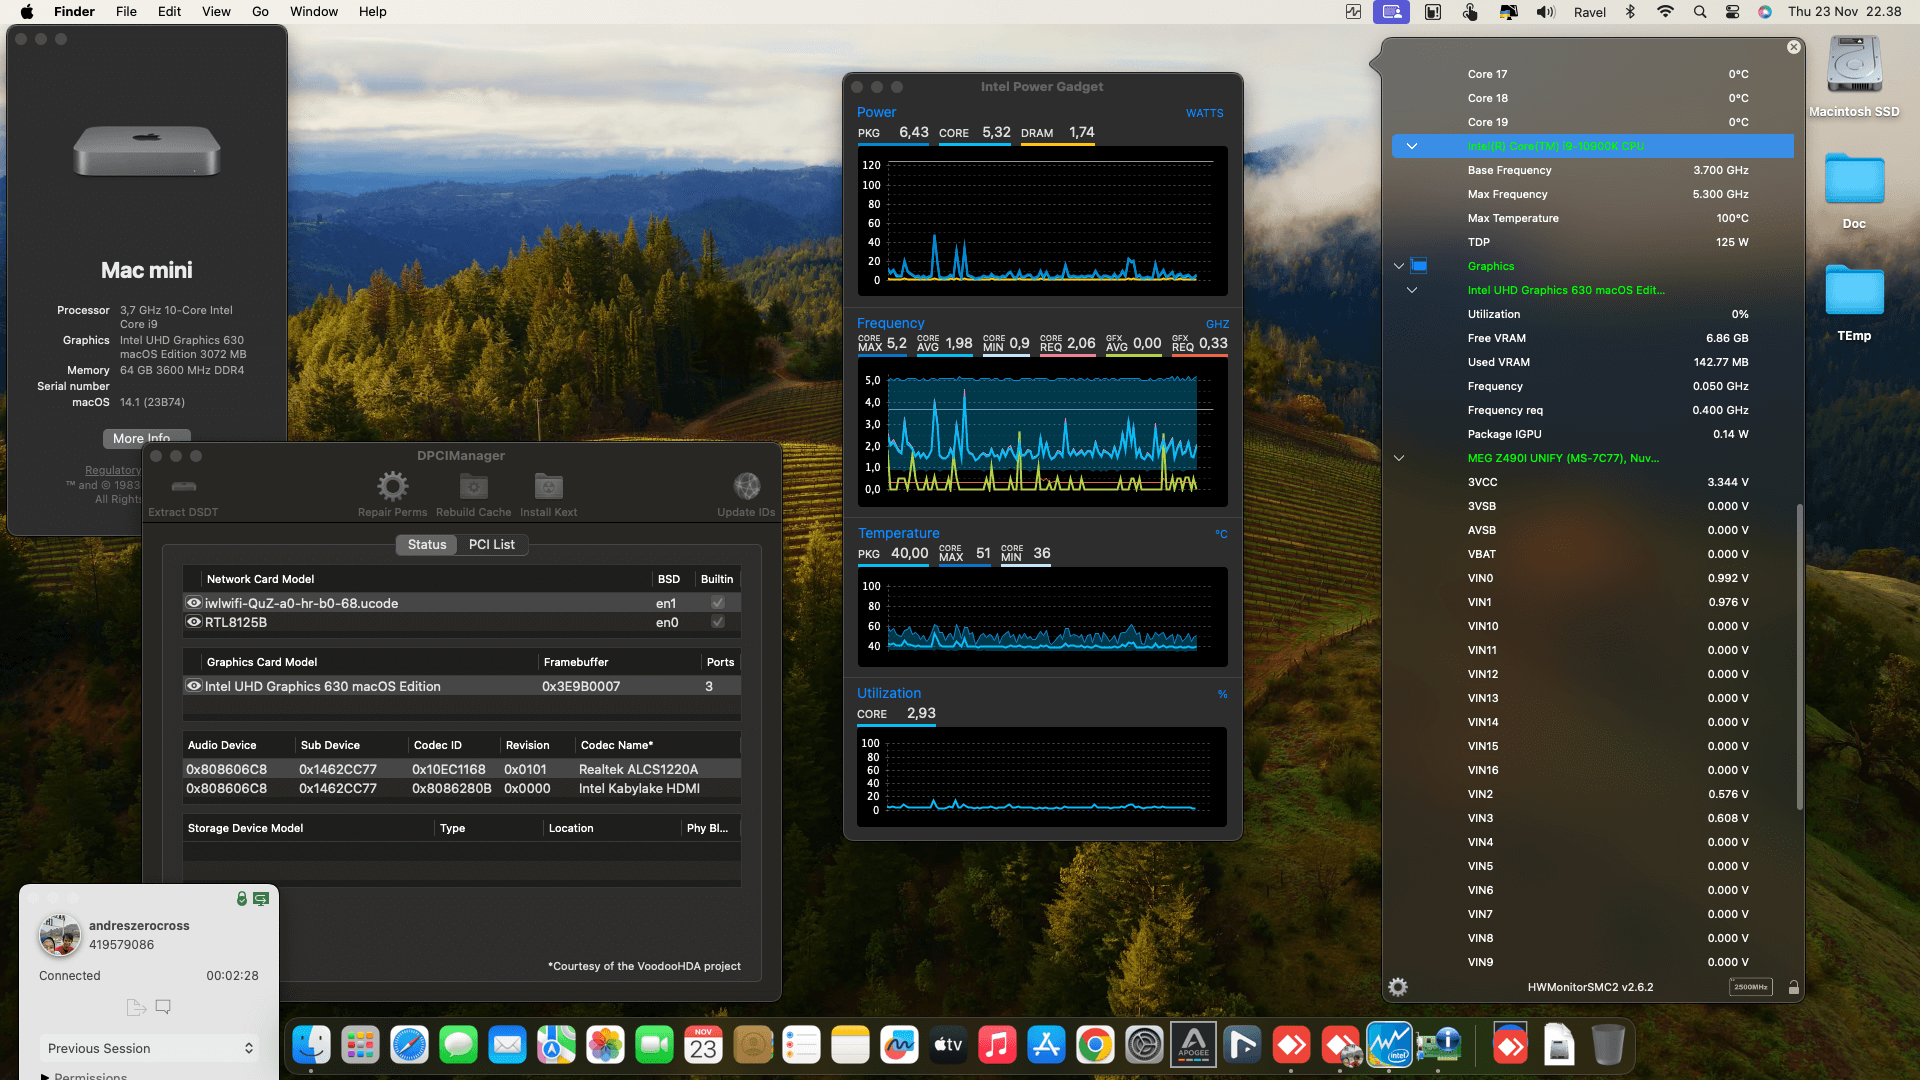Open the Apple menu
Viewport: 1920px width, 1080px height.
tap(27, 12)
